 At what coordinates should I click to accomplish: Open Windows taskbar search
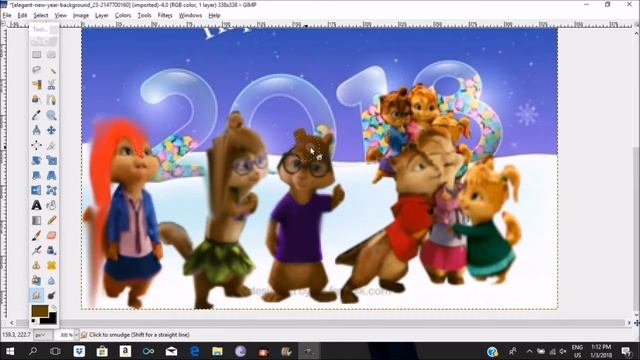[33, 351]
